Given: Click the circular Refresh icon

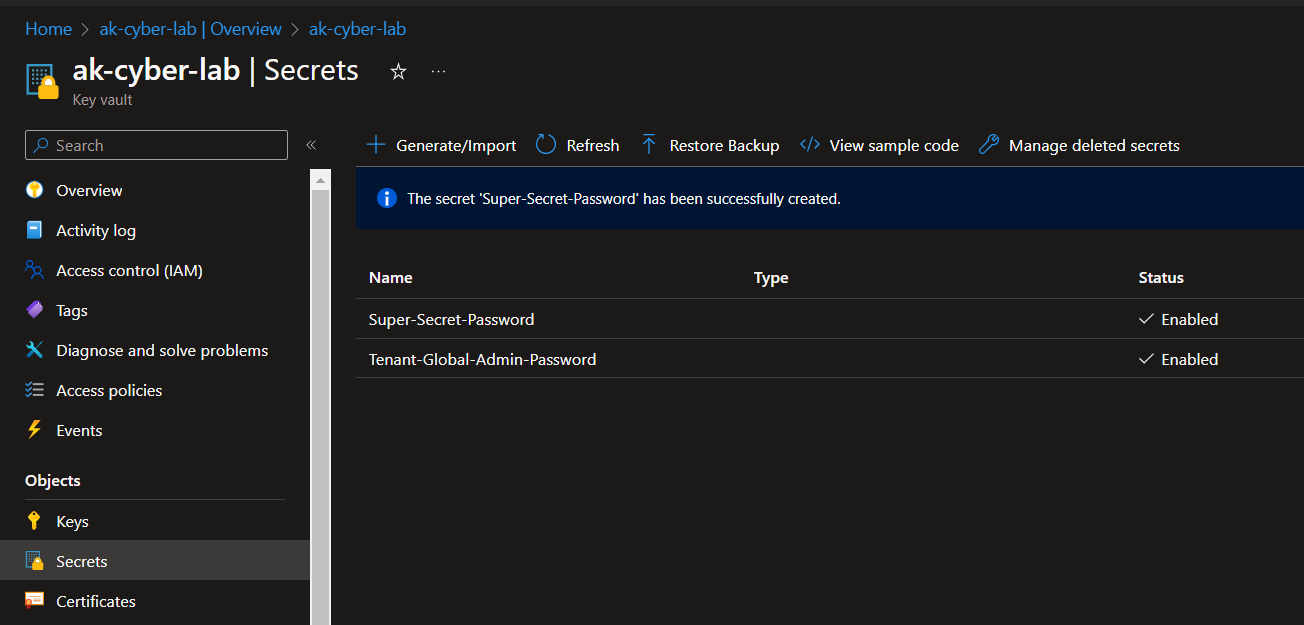Looking at the screenshot, I should coord(546,145).
